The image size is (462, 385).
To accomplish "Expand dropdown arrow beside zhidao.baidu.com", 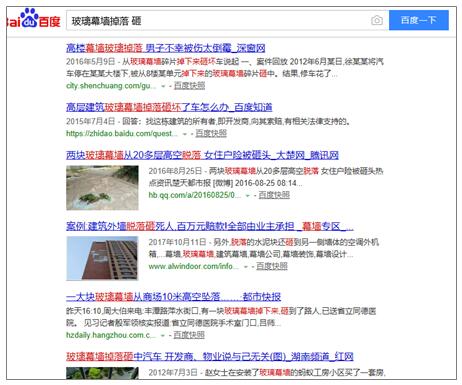I will tap(185, 134).
